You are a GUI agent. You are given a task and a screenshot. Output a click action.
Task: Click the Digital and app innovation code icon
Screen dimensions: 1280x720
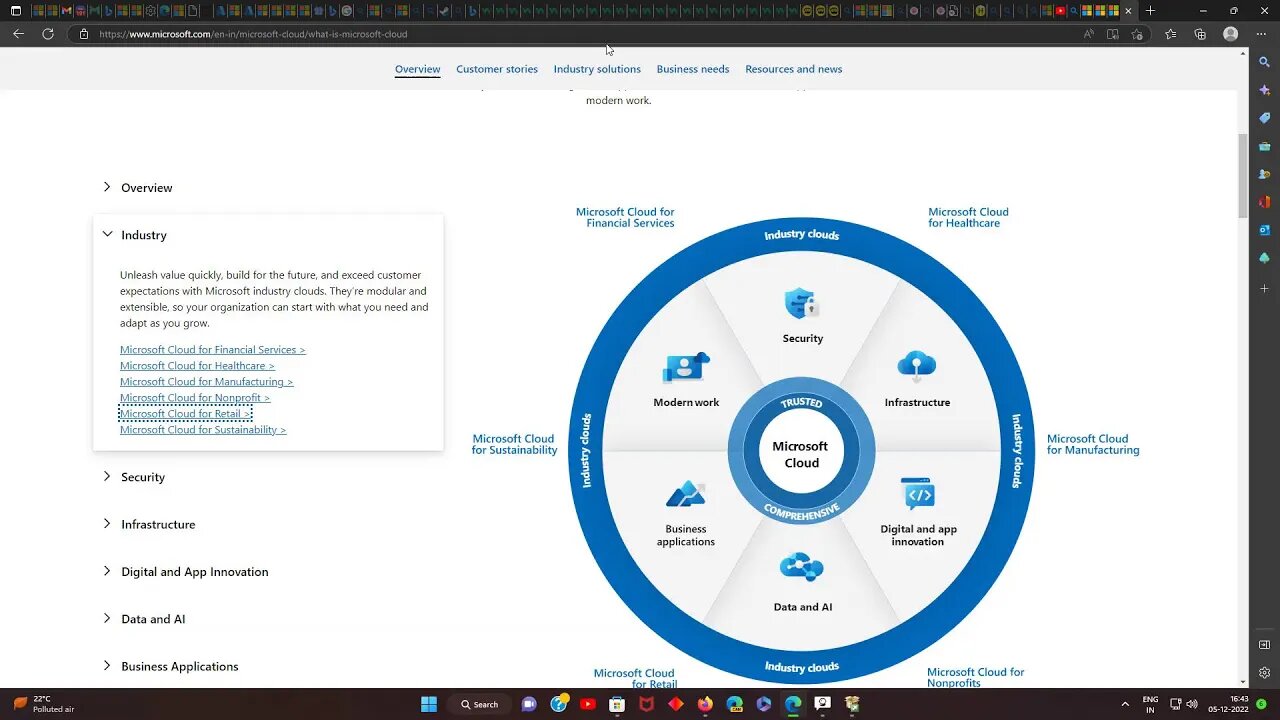pos(918,494)
